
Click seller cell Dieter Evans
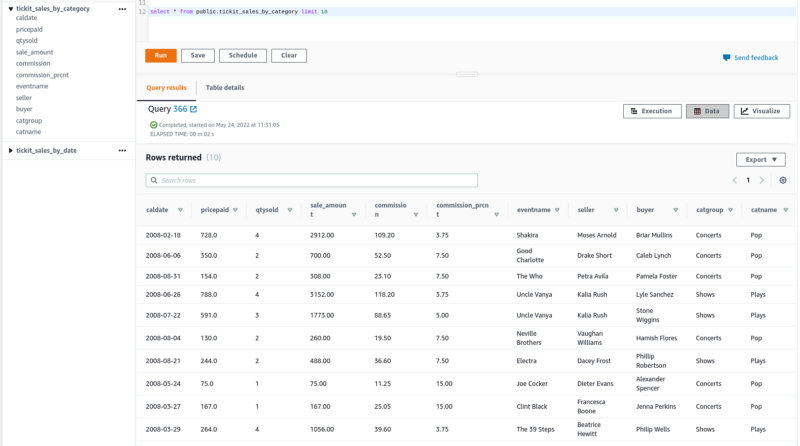pos(595,384)
